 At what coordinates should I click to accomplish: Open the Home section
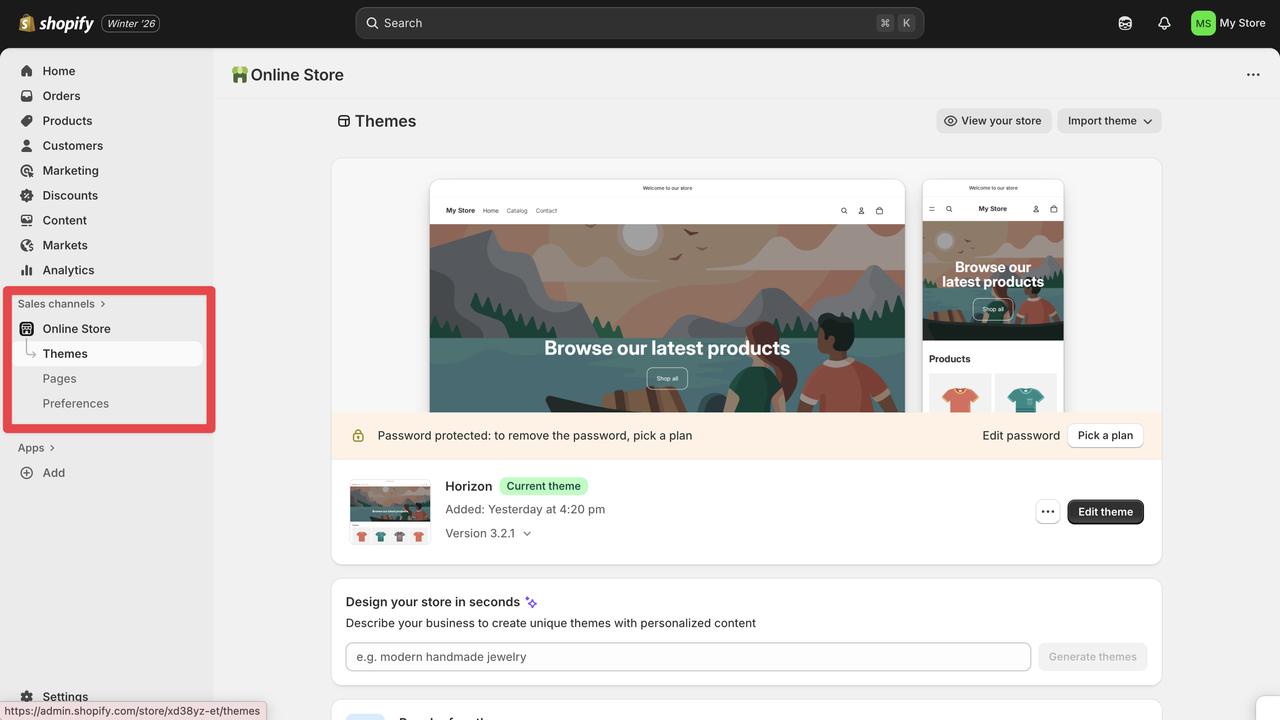click(x=59, y=71)
